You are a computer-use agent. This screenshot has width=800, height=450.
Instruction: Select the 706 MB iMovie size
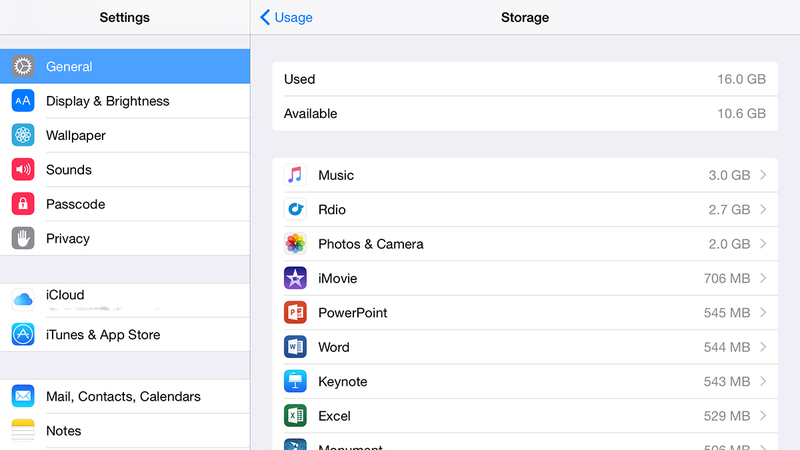[727, 278]
